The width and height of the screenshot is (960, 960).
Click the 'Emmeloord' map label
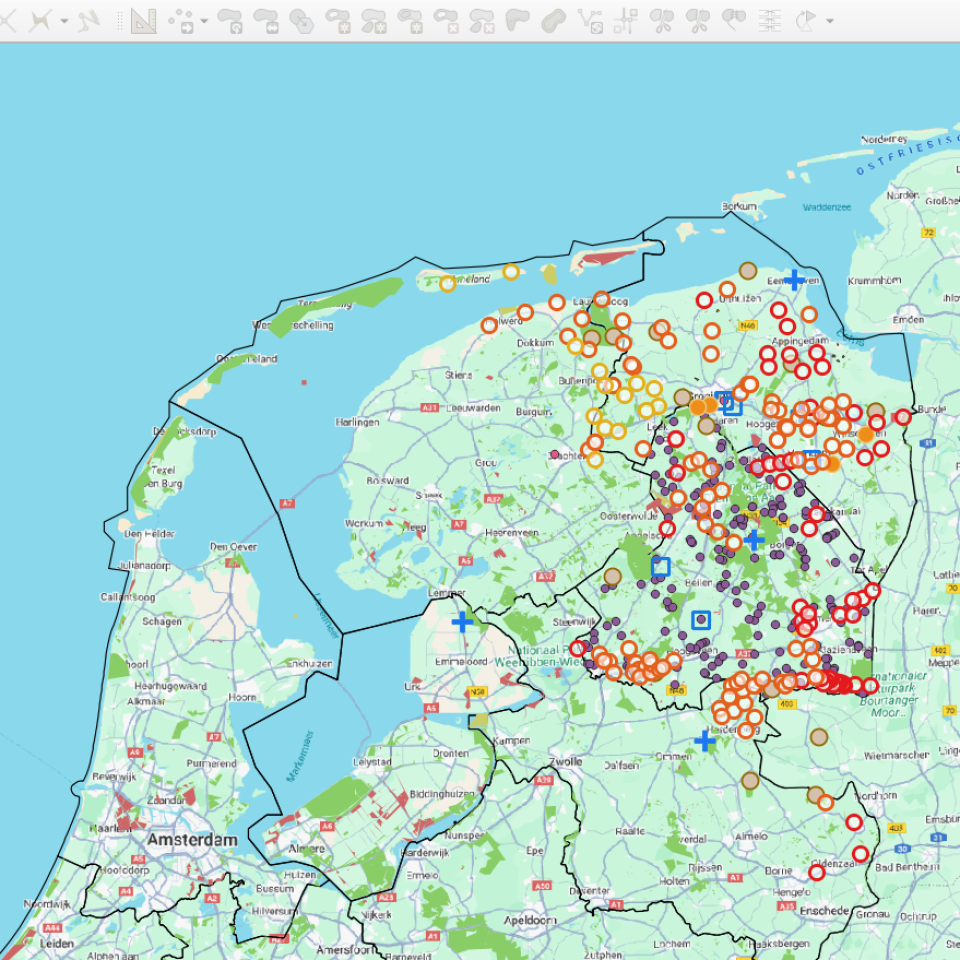(461, 662)
